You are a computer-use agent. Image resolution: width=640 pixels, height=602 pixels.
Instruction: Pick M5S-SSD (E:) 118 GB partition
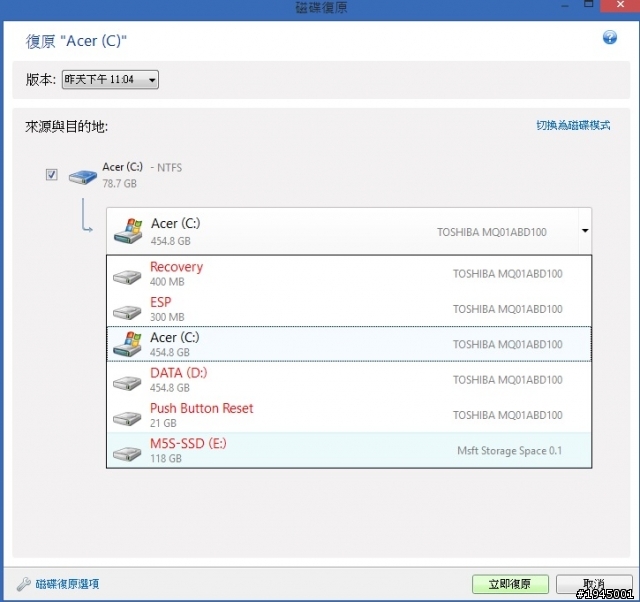point(349,450)
